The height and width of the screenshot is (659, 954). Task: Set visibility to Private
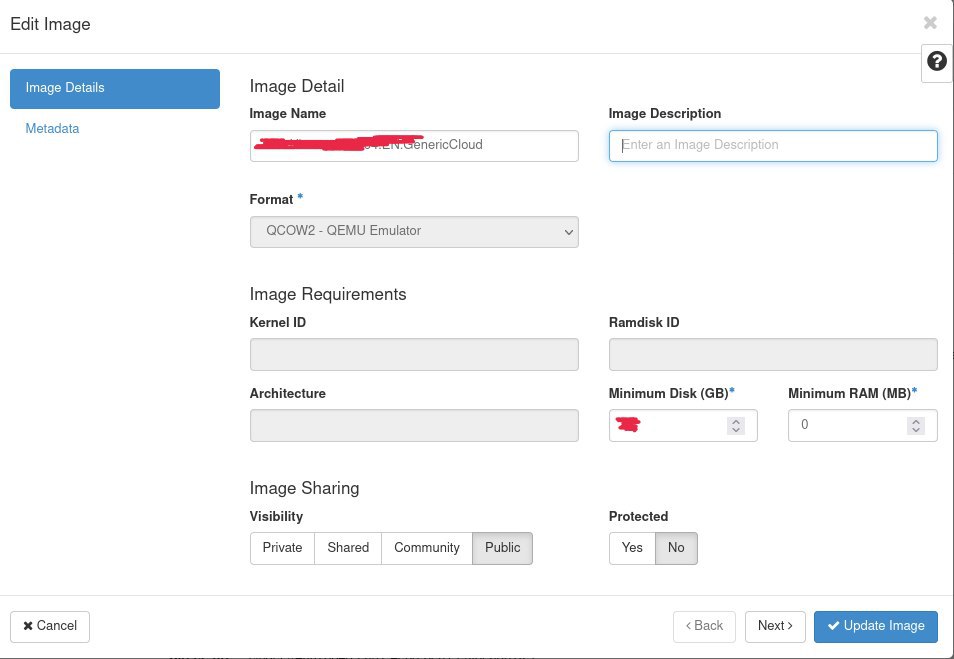(x=282, y=548)
